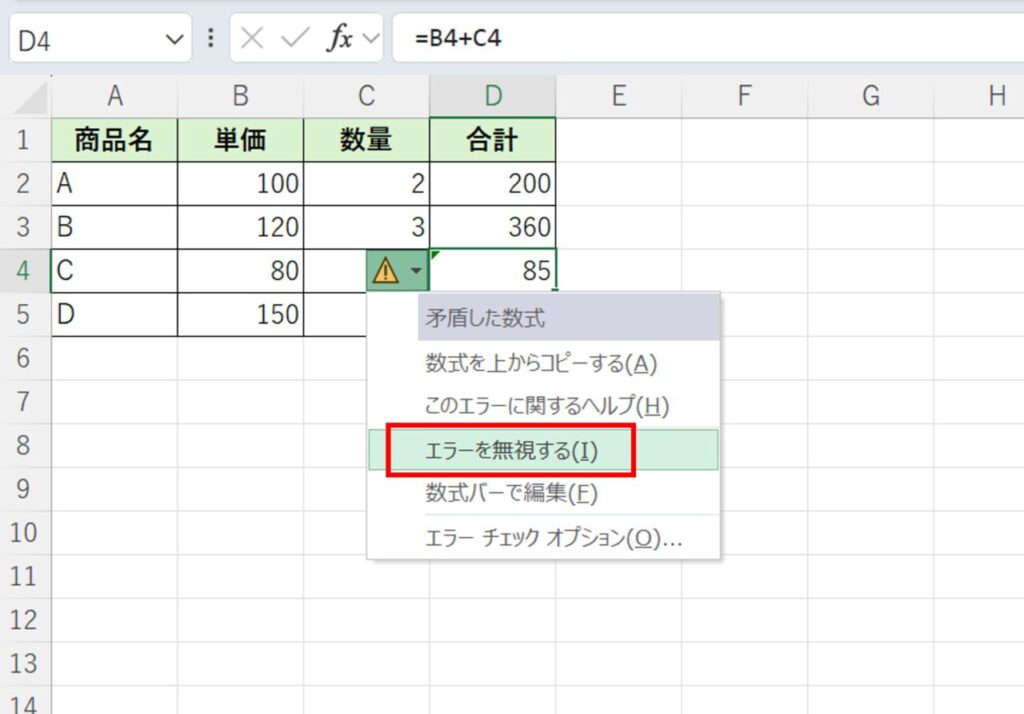Click cell containing 200
The width and height of the screenshot is (1024, 714).
click(493, 184)
